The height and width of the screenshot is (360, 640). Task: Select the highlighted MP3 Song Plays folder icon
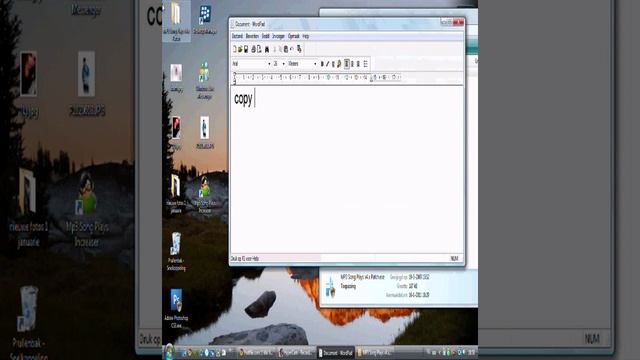(176, 21)
